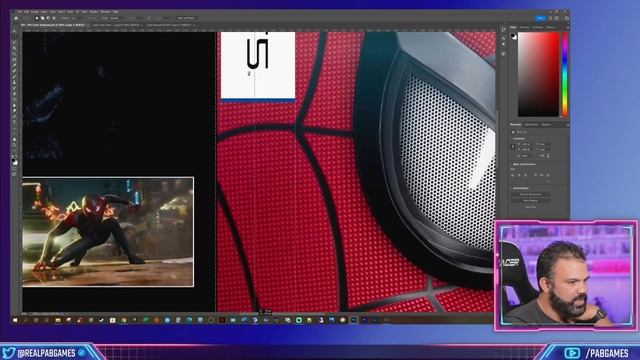Viewport: 640px width, 360px height.
Task: Switch to the second document tab
Action: point(117,25)
